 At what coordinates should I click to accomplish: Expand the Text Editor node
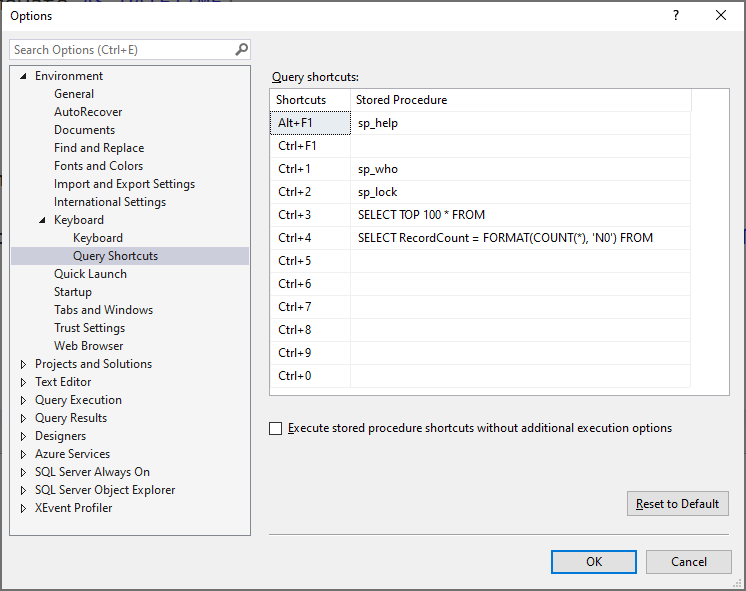tap(23, 382)
